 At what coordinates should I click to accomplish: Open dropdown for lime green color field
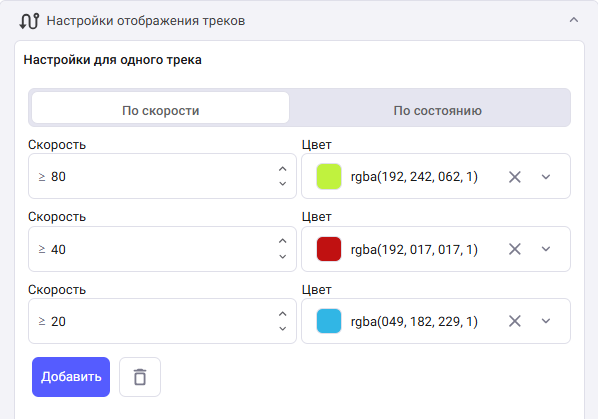[x=546, y=177]
